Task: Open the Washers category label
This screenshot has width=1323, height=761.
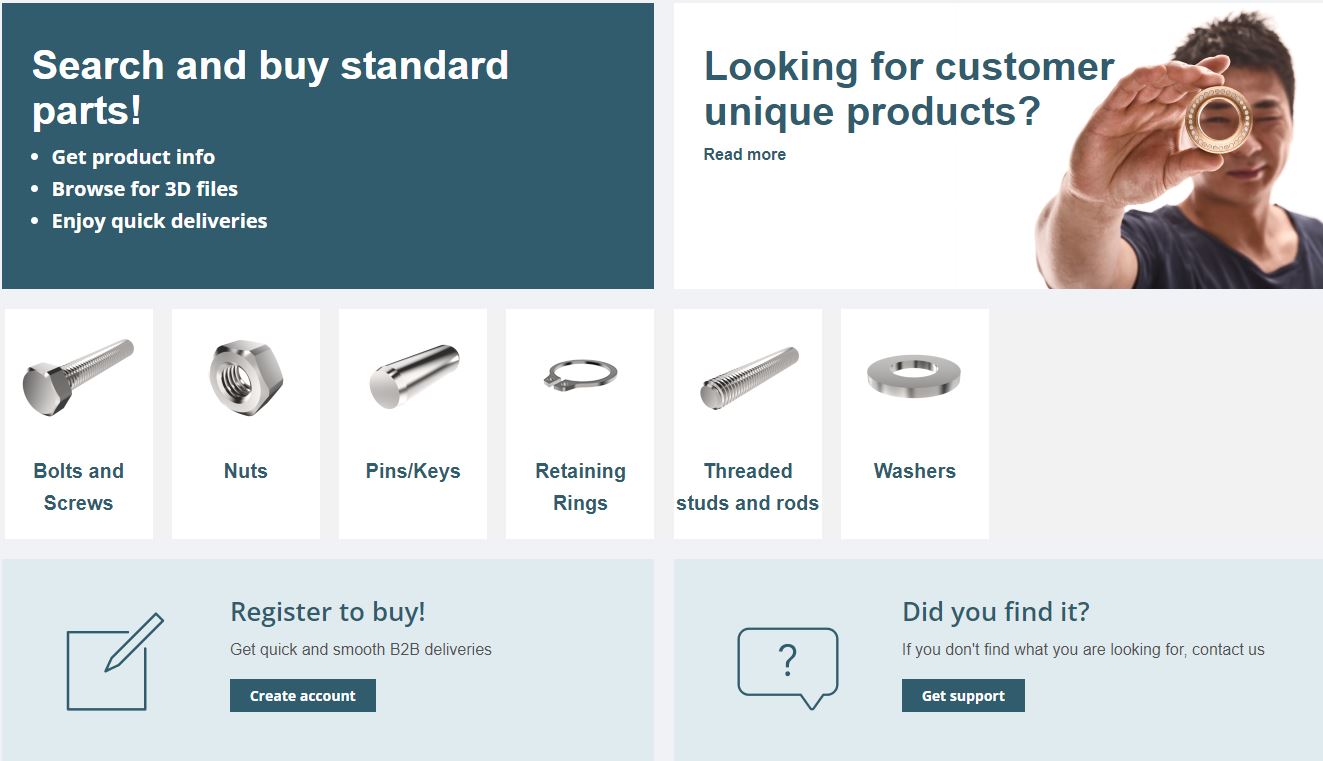Action: (x=915, y=471)
